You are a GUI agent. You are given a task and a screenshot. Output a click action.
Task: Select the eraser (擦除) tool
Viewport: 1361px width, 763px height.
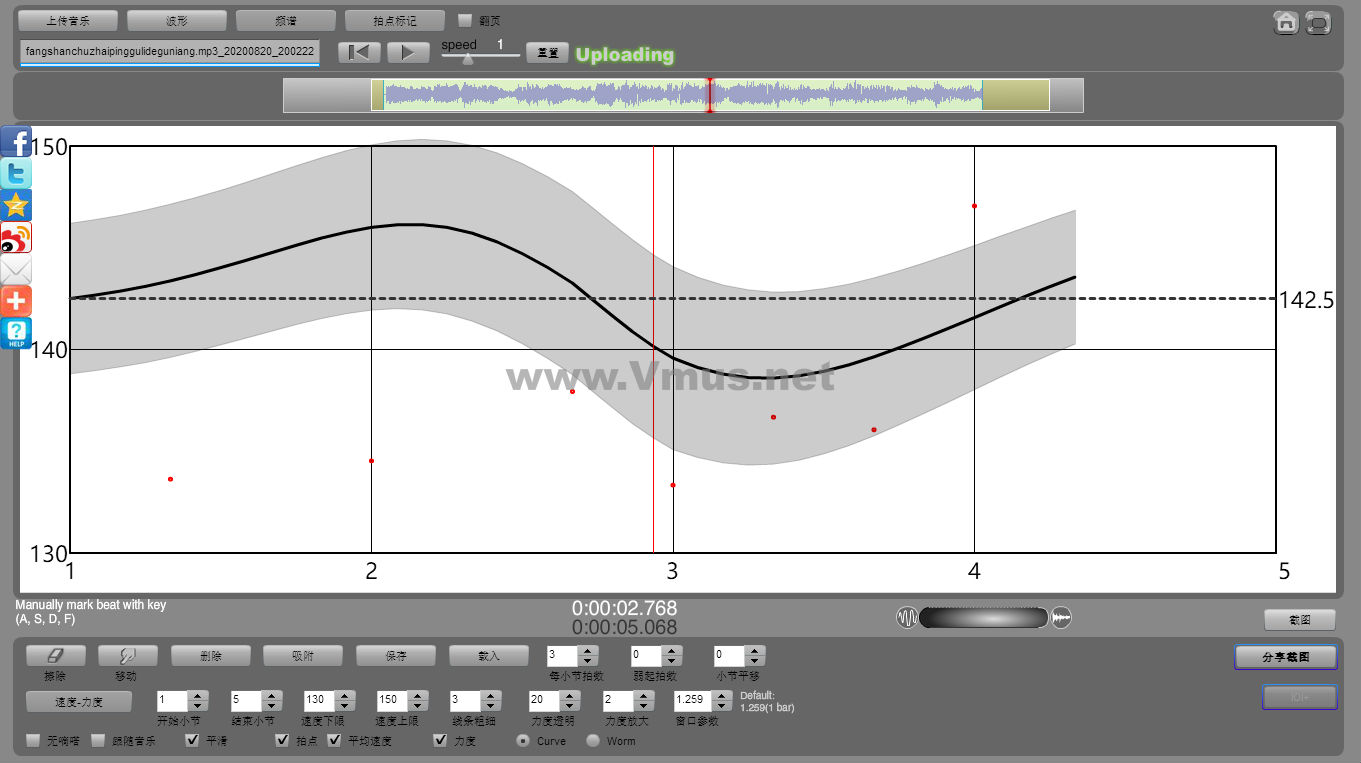click(x=55, y=656)
